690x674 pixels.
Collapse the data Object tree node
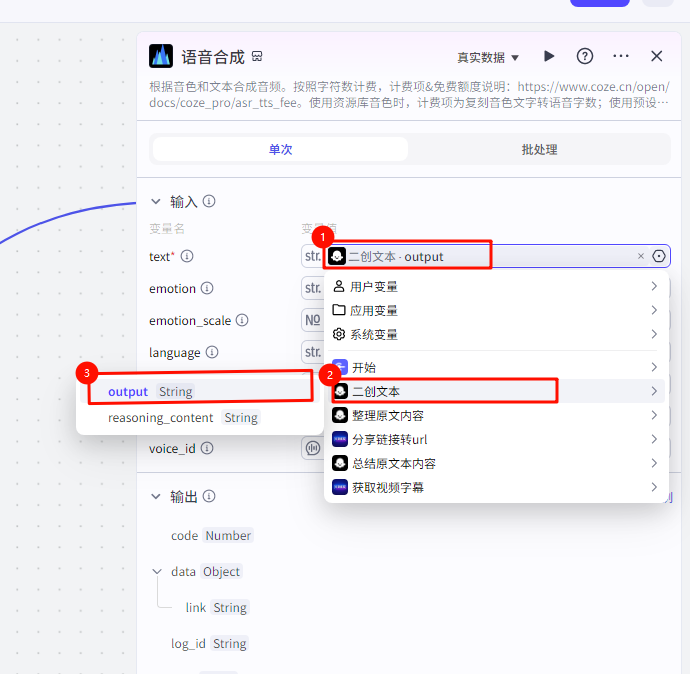pyautogui.click(x=157, y=572)
